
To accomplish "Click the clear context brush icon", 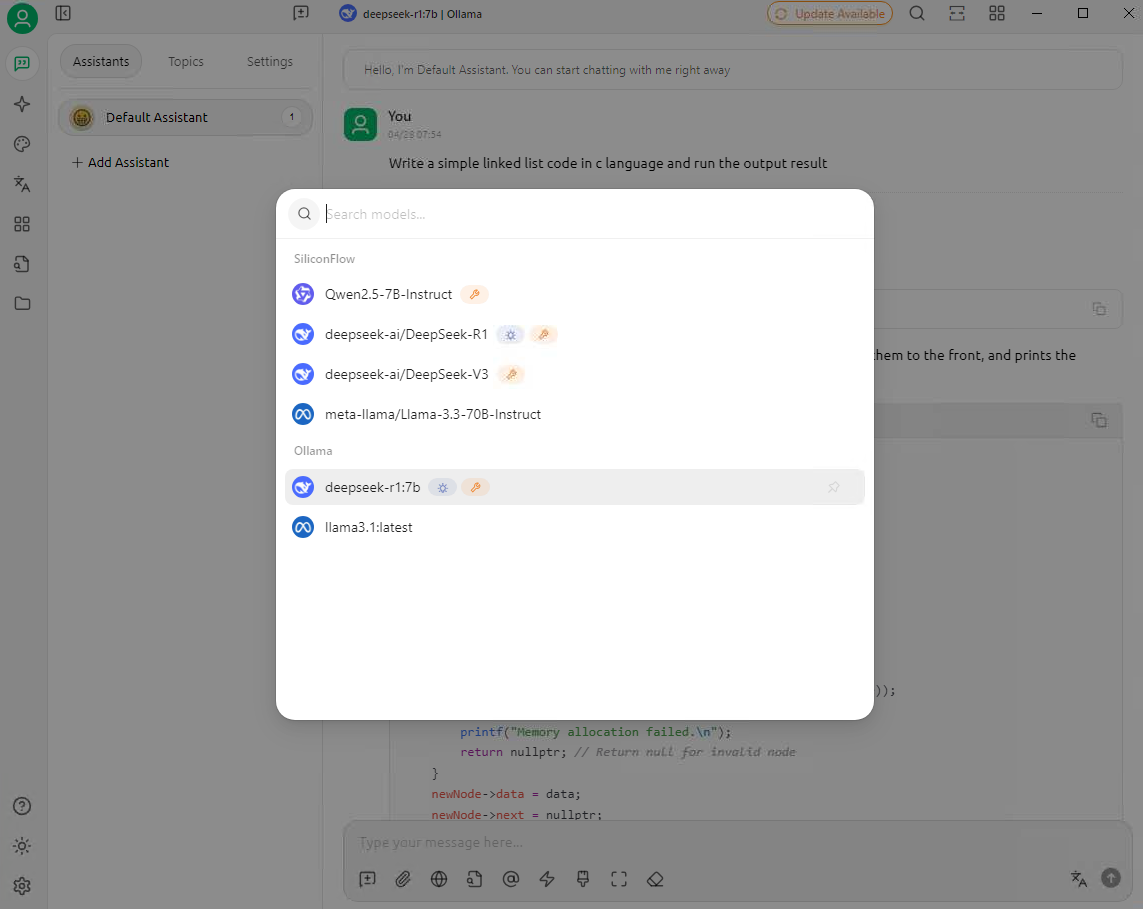I will click(582, 879).
